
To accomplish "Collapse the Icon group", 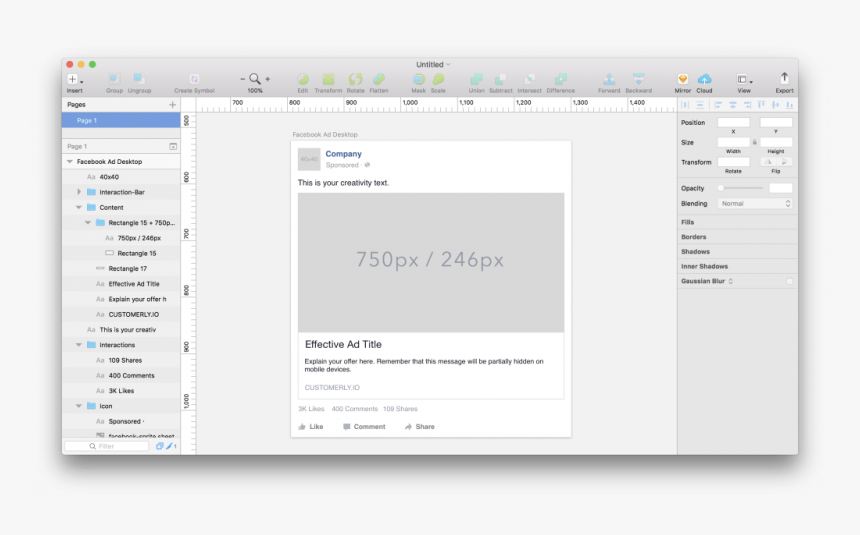I will coord(79,406).
